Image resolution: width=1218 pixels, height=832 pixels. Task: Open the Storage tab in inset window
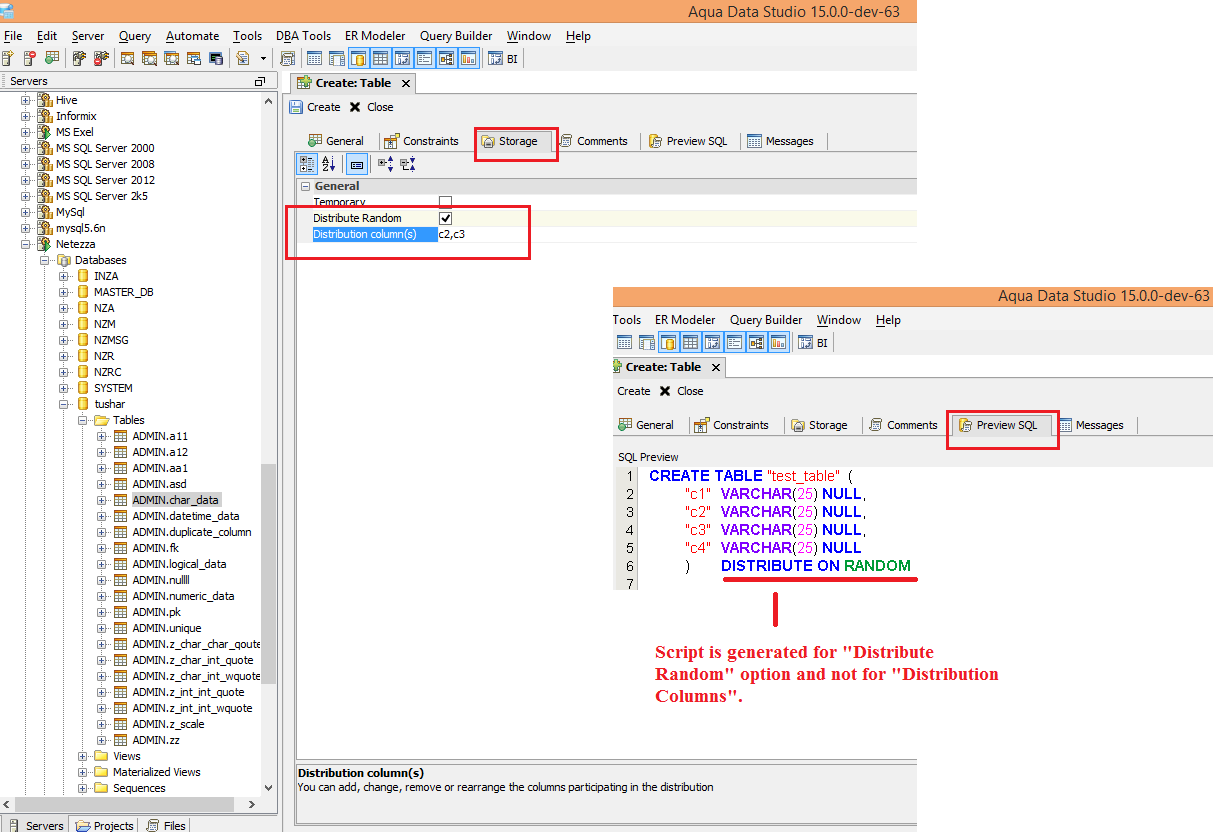[x=819, y=425]
